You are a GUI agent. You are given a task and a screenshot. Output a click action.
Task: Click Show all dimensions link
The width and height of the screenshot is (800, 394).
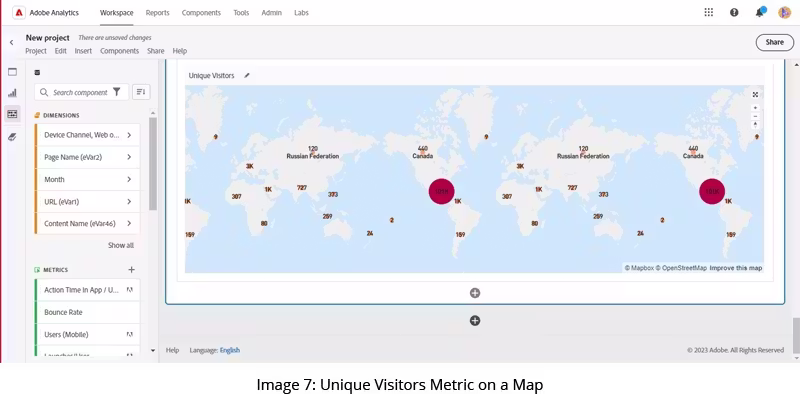121,245
